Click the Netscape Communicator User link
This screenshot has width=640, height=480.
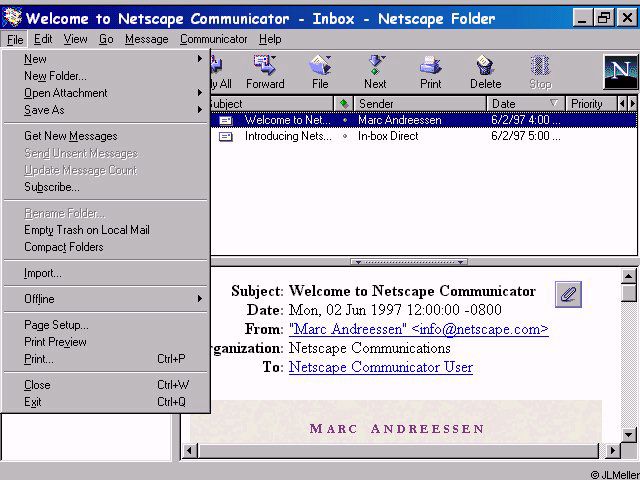pos(380,367)
